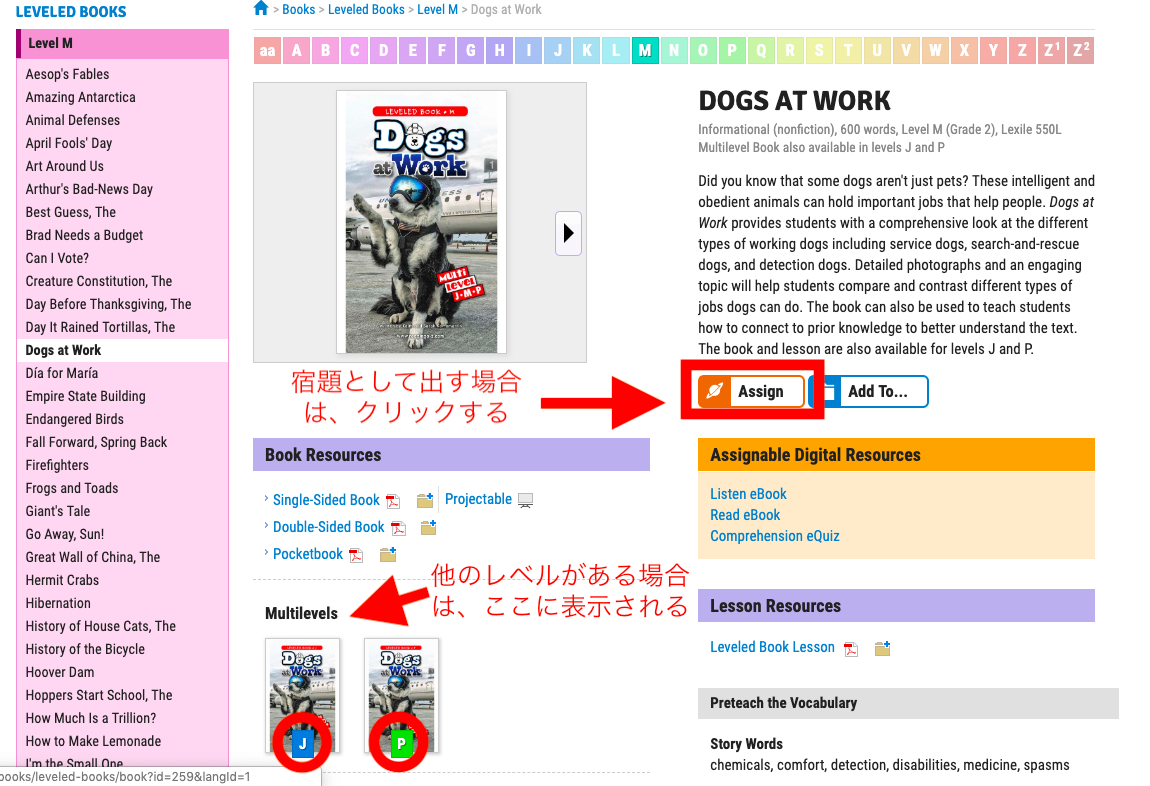Expand the Pocketbook entry chevron
This screenshot has width=1150, height=786.
[266, 553]
